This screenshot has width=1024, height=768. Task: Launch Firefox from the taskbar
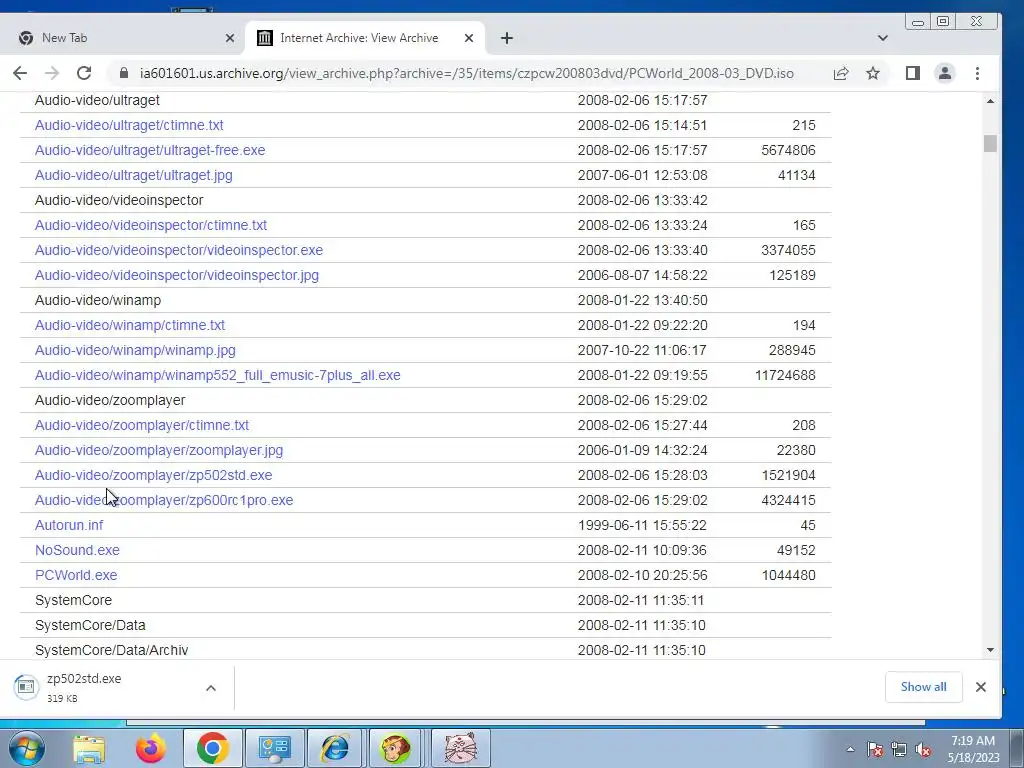[x=151, y=748]
